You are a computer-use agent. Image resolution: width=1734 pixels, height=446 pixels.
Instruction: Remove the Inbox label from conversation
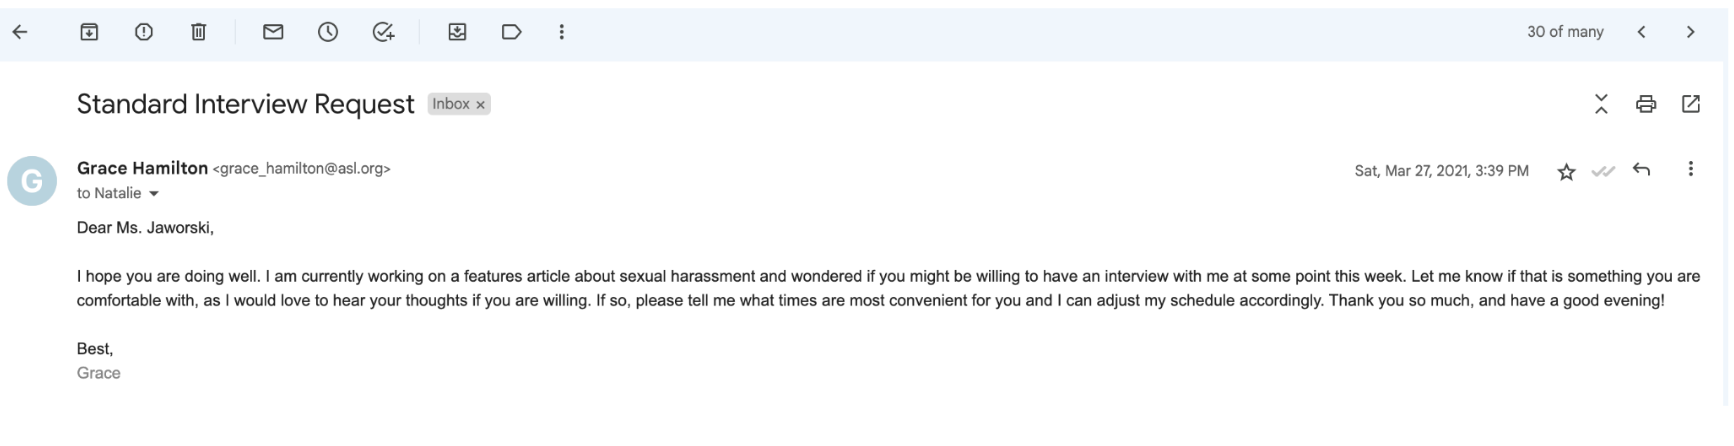481,105
